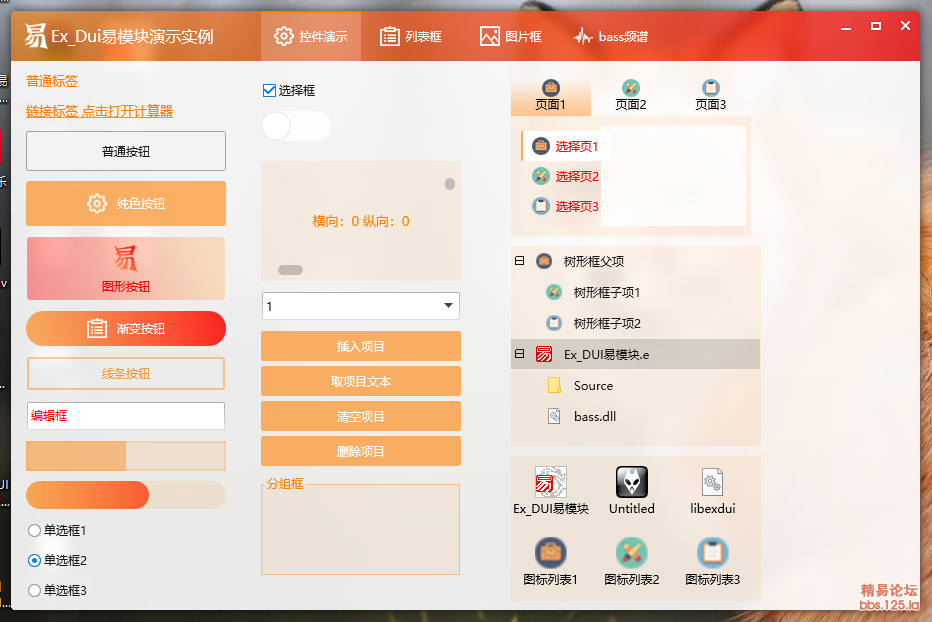
Task: Toggle the white switch below 选择框
Action: point(296,126)
